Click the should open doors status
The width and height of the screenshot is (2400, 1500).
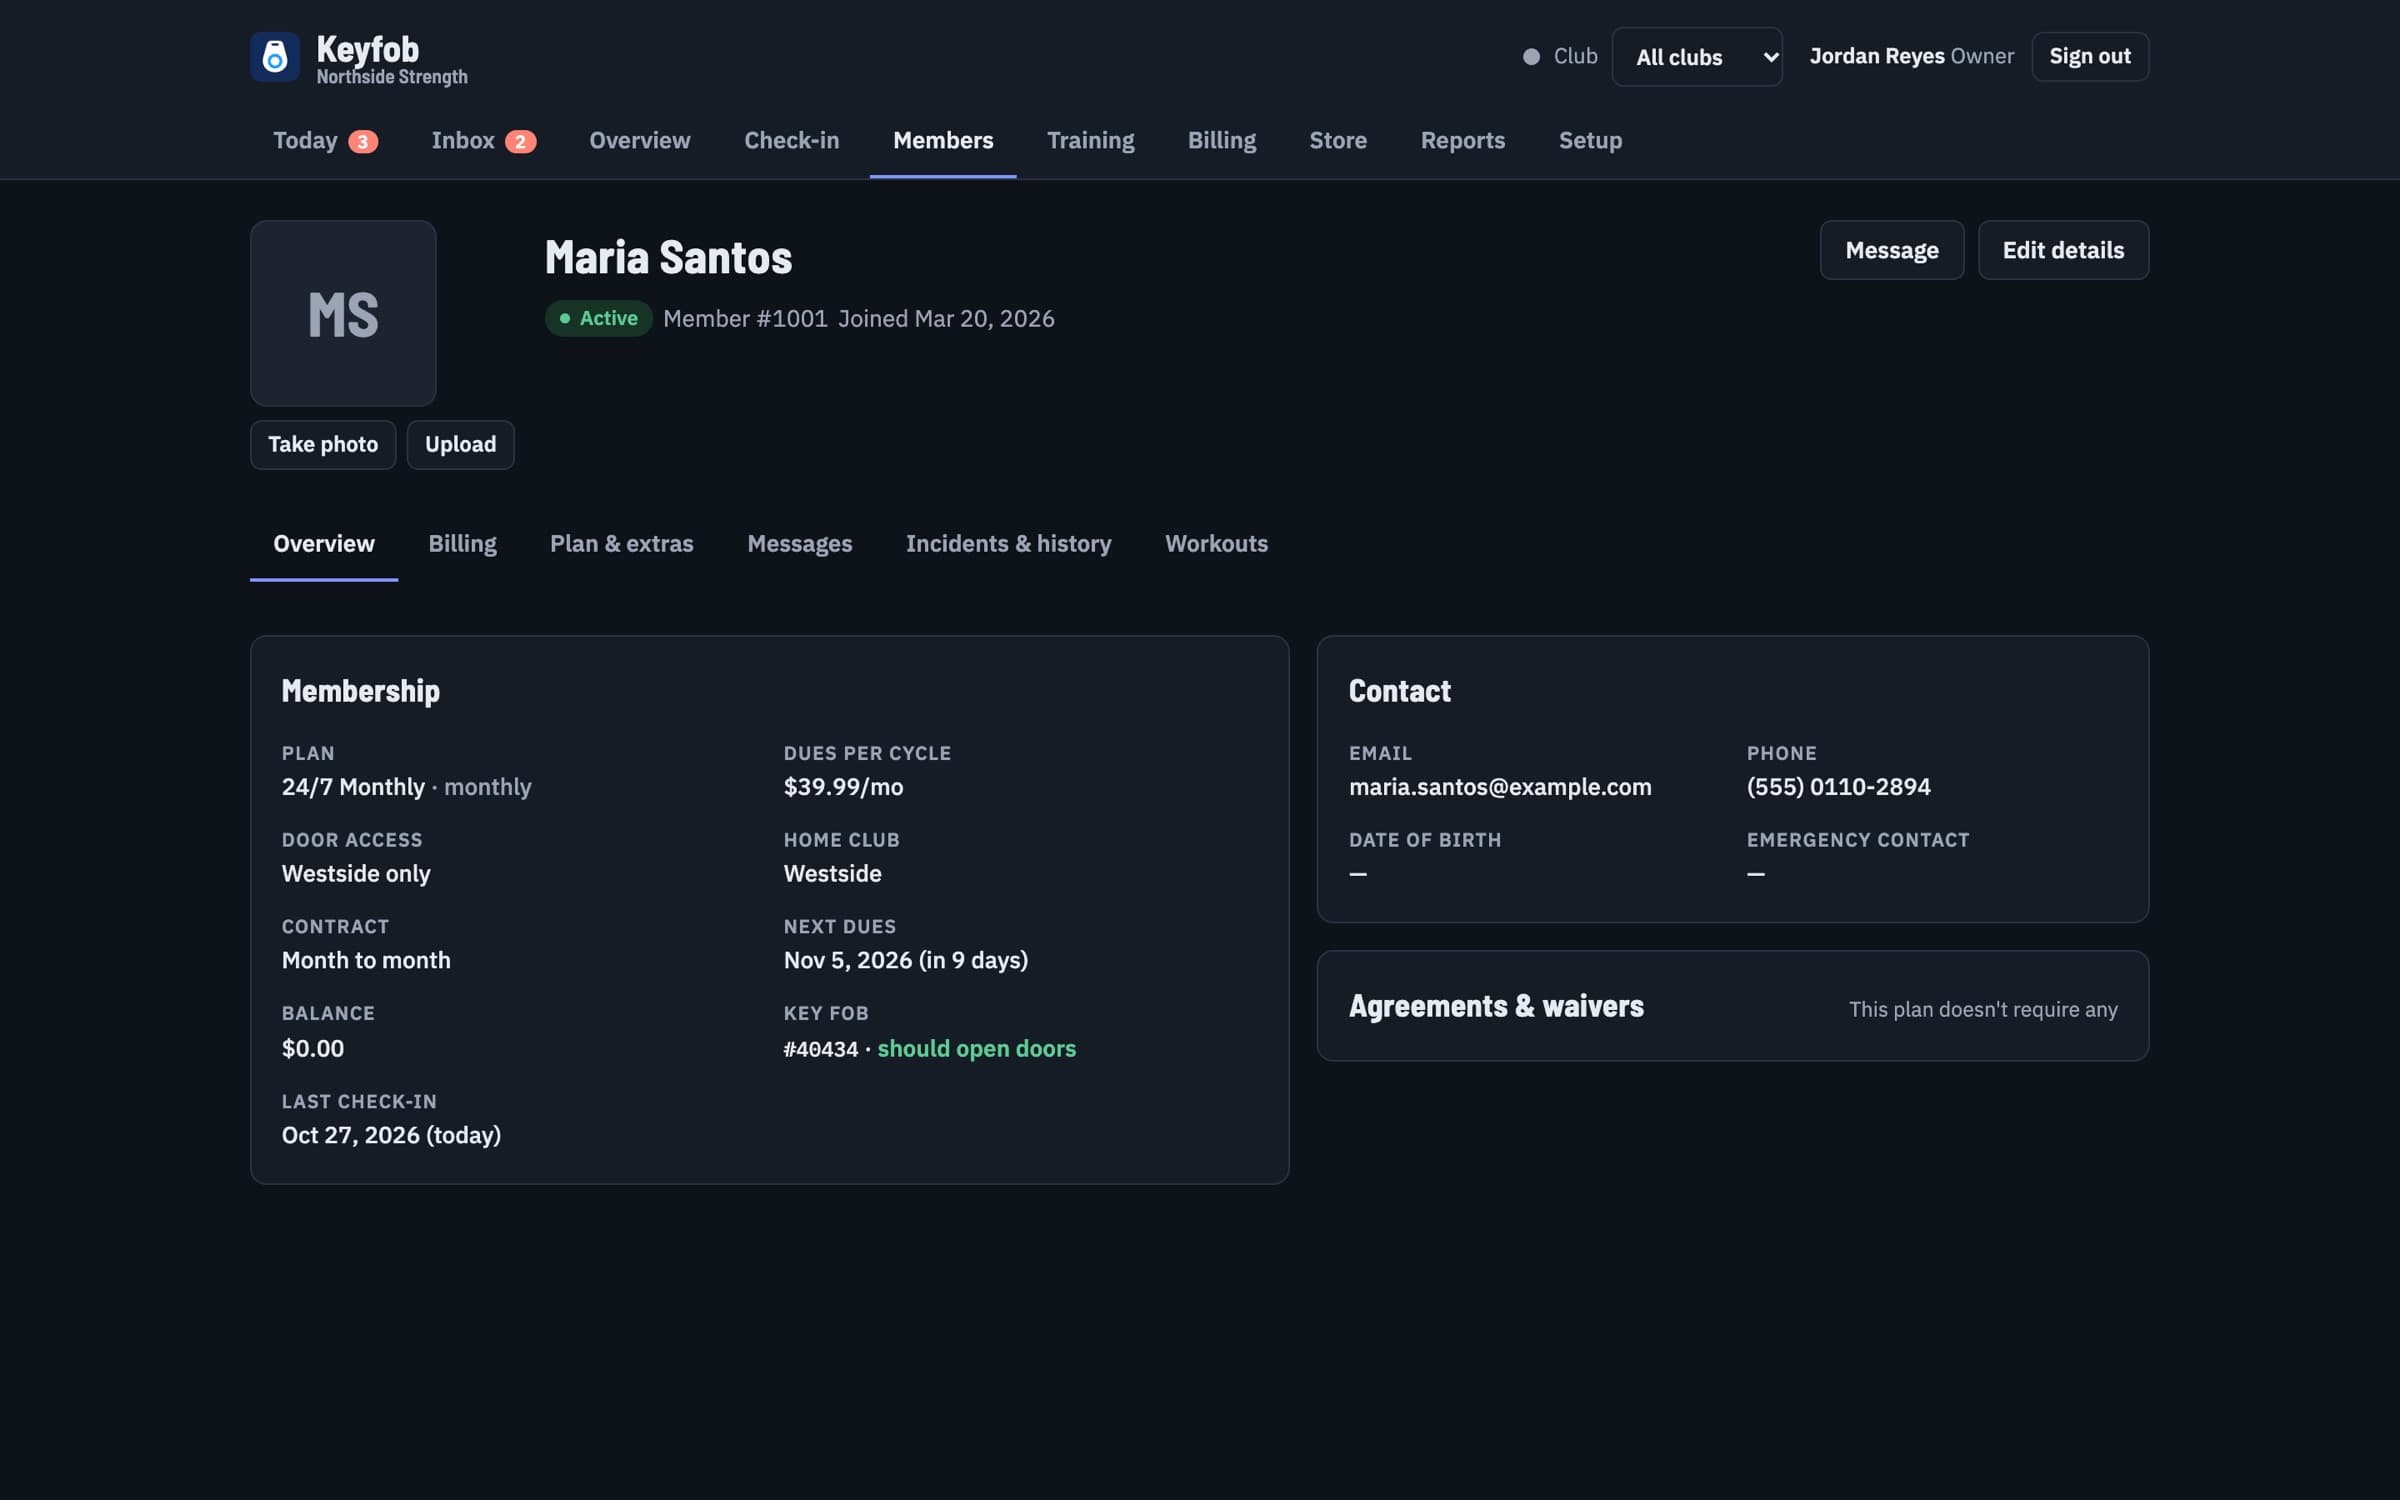click(x=976, y=1048)
